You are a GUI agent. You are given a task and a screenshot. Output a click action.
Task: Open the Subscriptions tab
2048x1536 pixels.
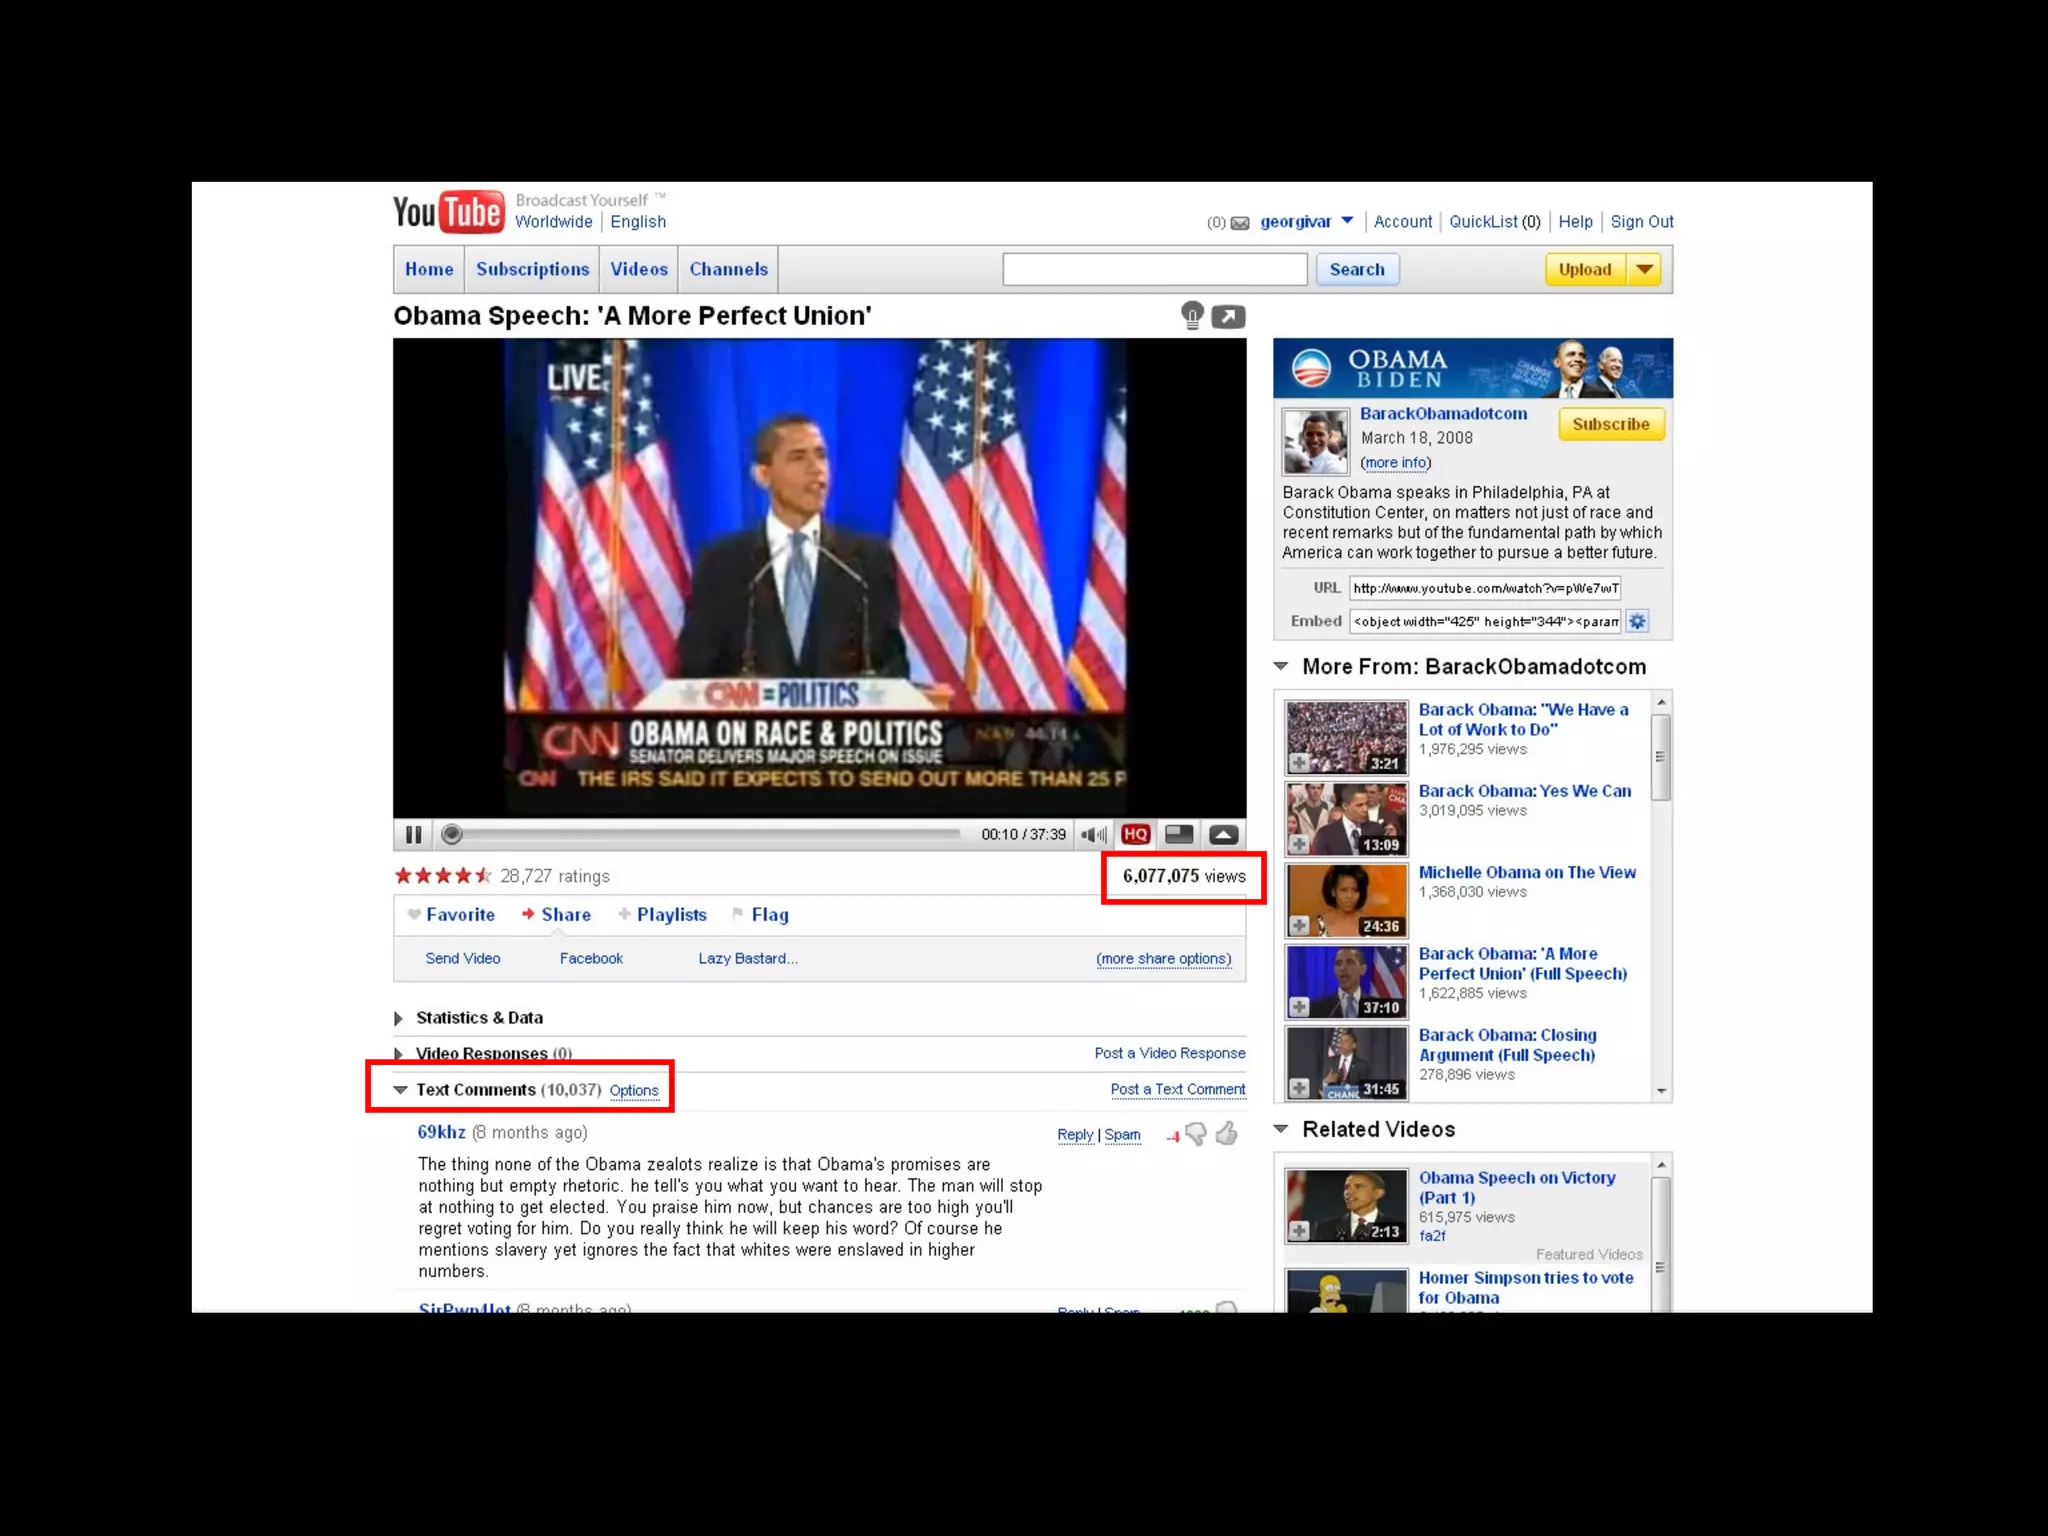point(532,269)
